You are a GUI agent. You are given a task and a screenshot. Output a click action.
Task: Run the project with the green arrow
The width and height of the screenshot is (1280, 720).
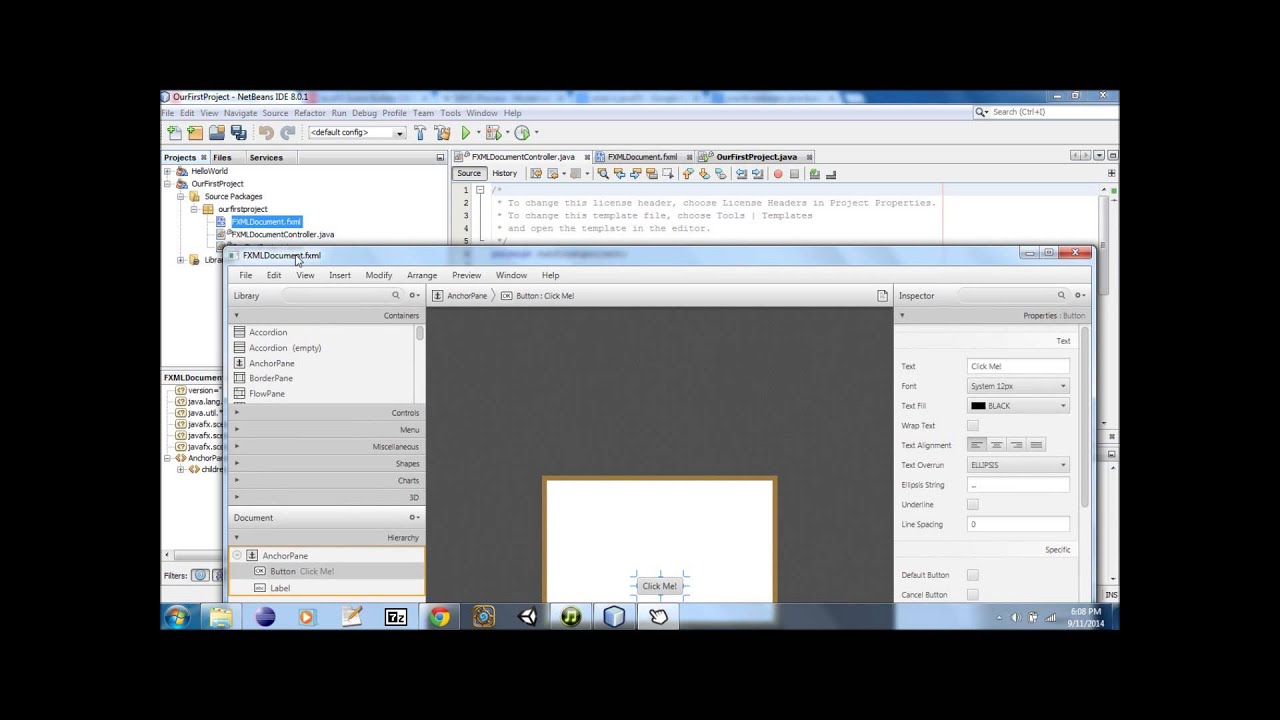coord(466,132)
